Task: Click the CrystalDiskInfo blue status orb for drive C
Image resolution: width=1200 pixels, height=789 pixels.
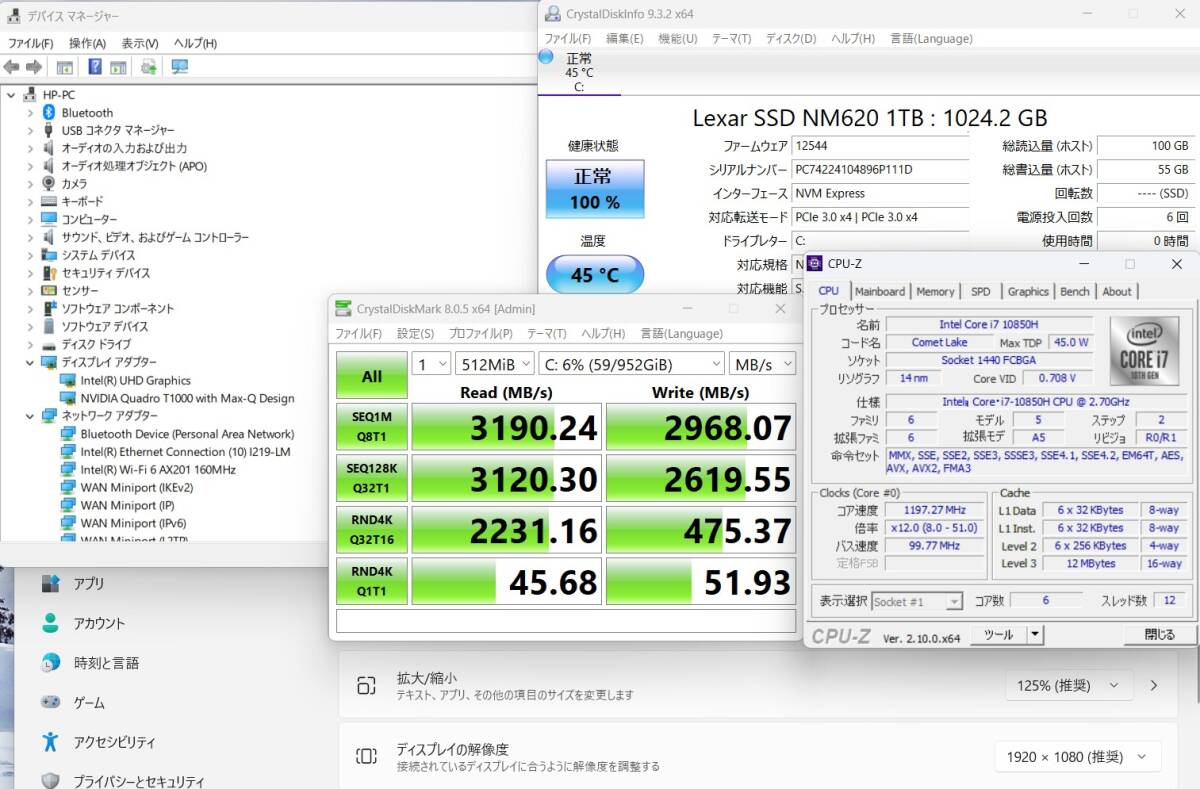Action: tap(546, 57)
